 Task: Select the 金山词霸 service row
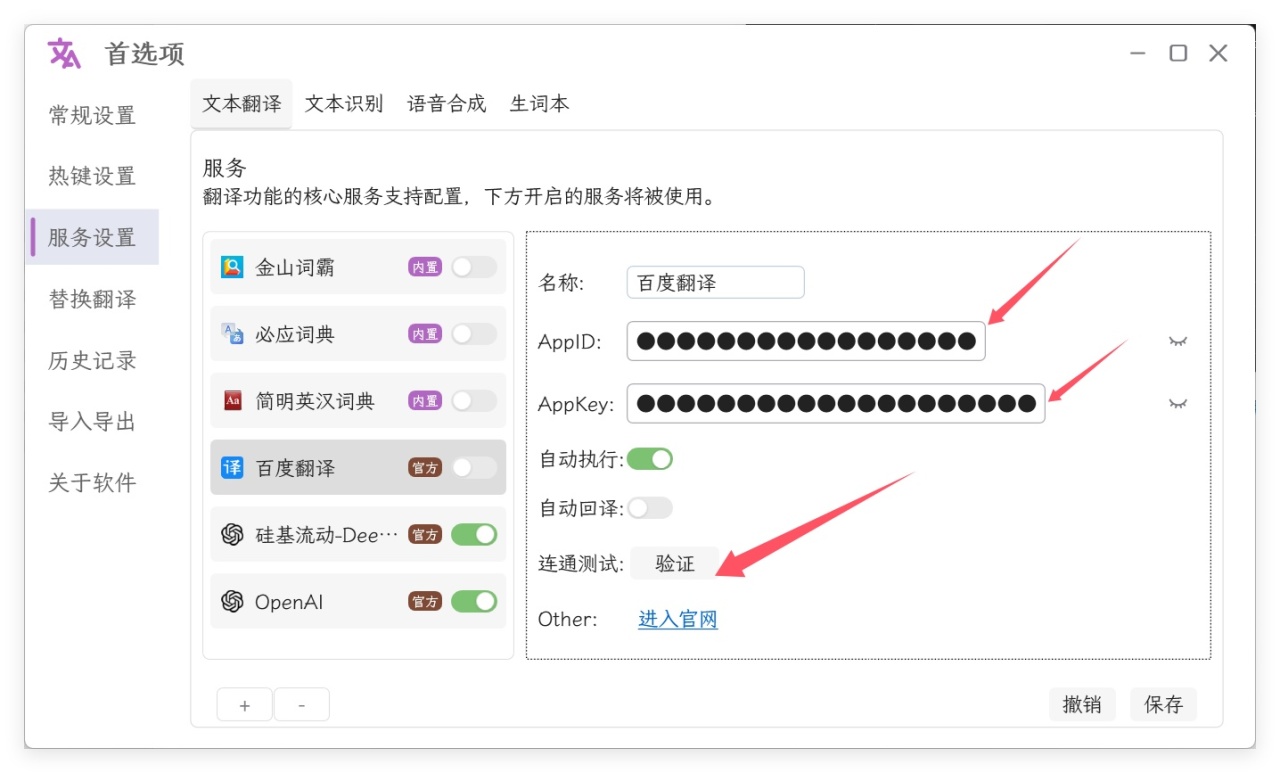click(x=358, y=267)
